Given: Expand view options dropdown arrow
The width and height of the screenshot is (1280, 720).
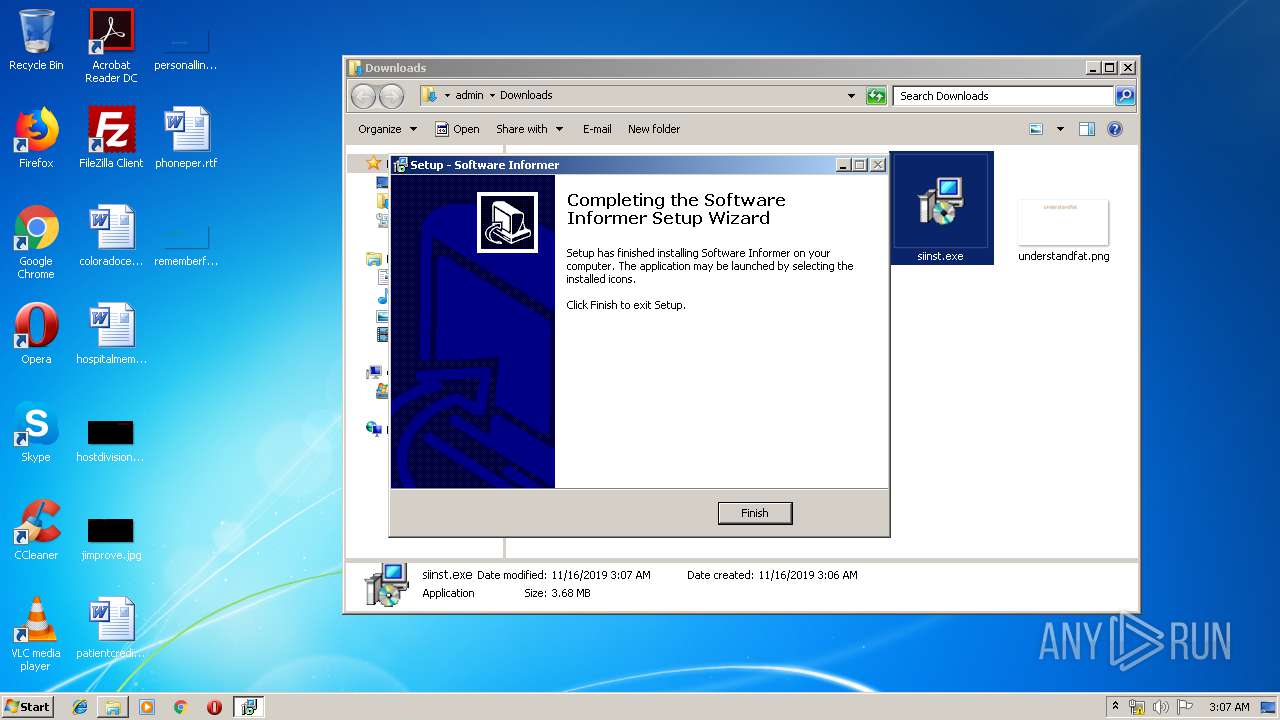Looking at the screenshot, I should point(1060,129).
